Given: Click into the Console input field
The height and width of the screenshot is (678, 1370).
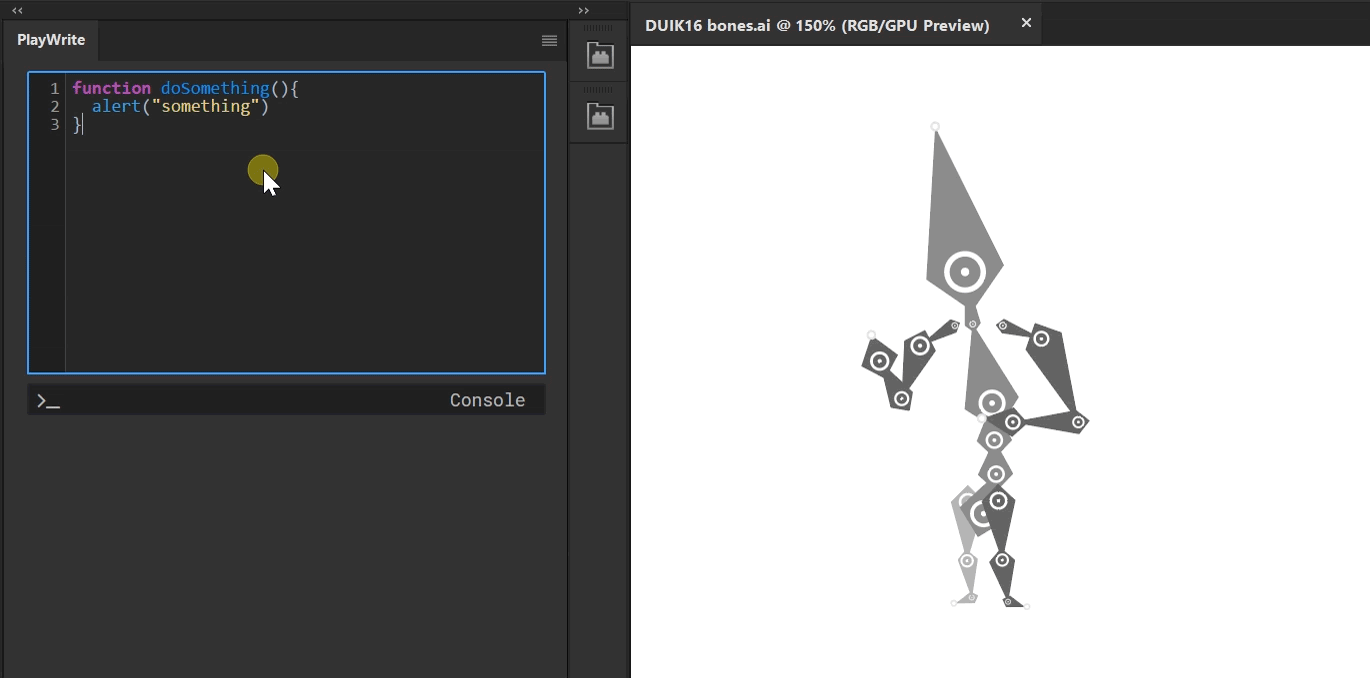Looking at the screenshot, I should tap(286, 400).
